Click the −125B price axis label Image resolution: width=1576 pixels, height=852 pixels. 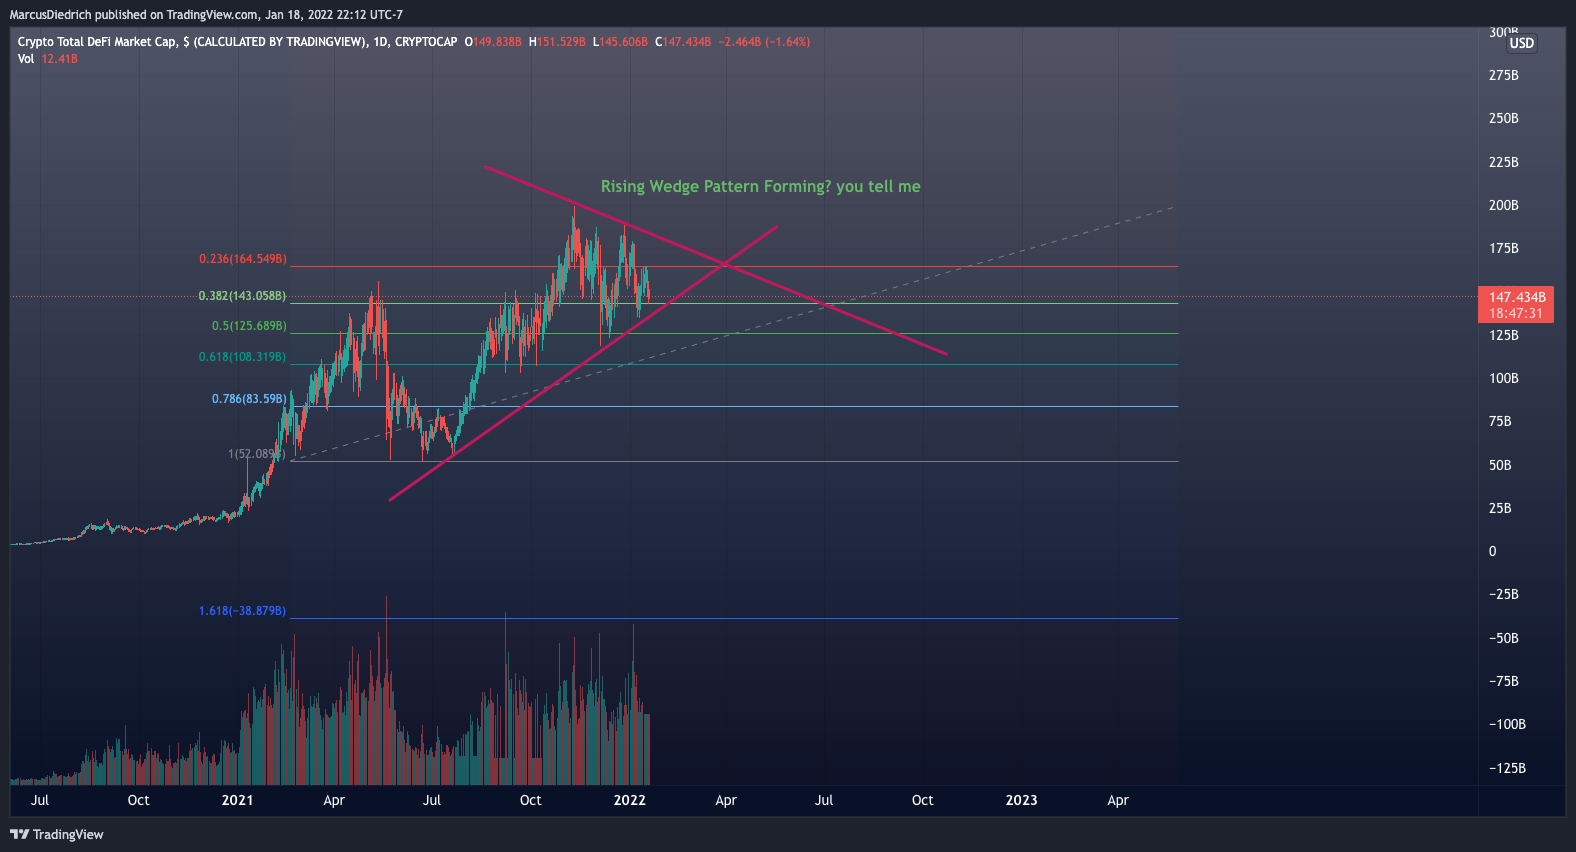1507,768
